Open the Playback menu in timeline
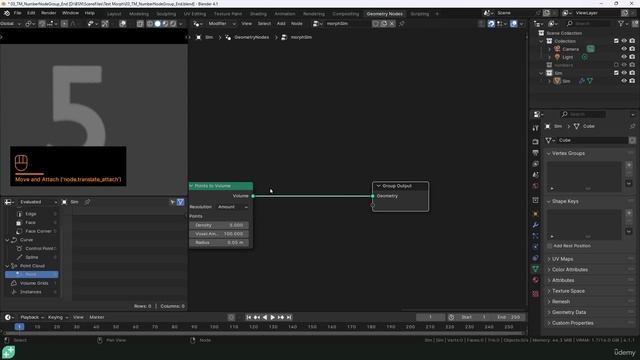The width and height of the screenshot is (640, 360). pyautogui.click(x=32, y=317)
